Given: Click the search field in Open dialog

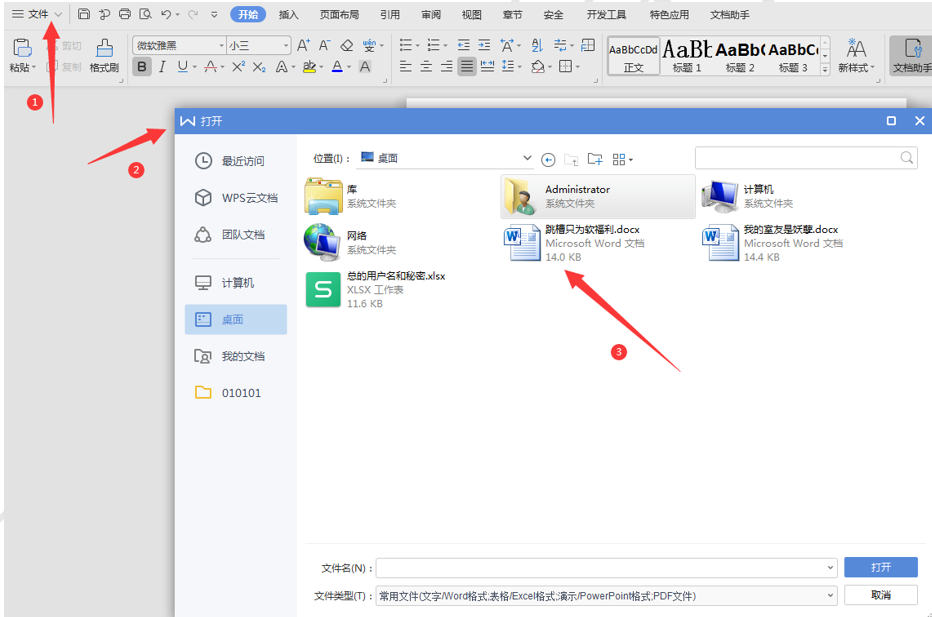Looking at the screenshot, I should click(805, 158).
